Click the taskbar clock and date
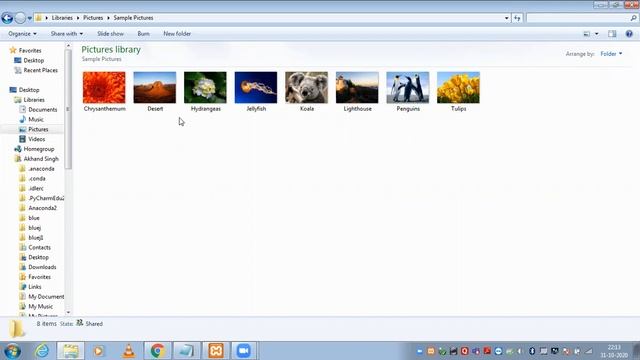This screenshot has height=360, width=640. 613,351
